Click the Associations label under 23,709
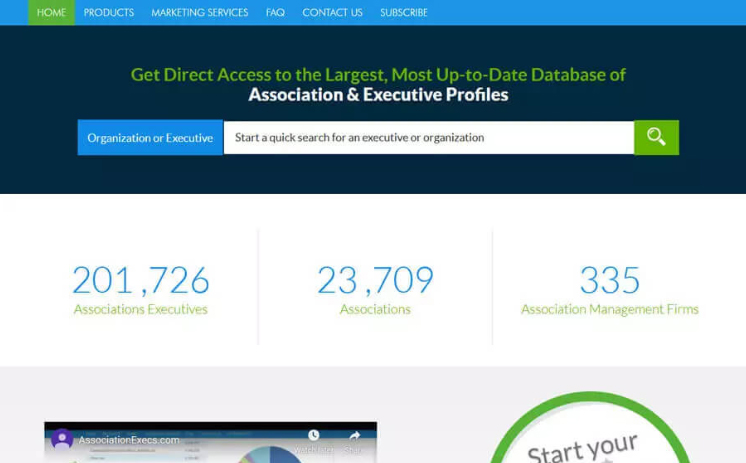Screen dimensions: 746x463 point(375,309)
